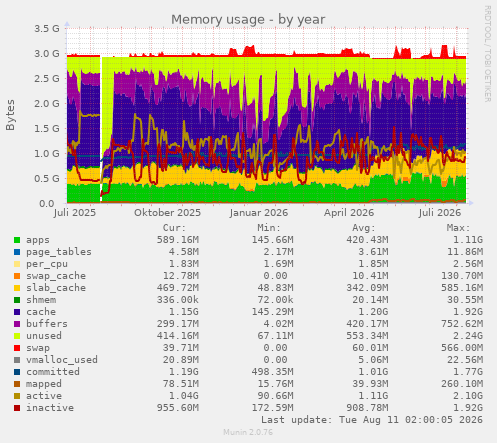
Task: Click the 'Januar 2026' x-axis label
Action: 259,213
